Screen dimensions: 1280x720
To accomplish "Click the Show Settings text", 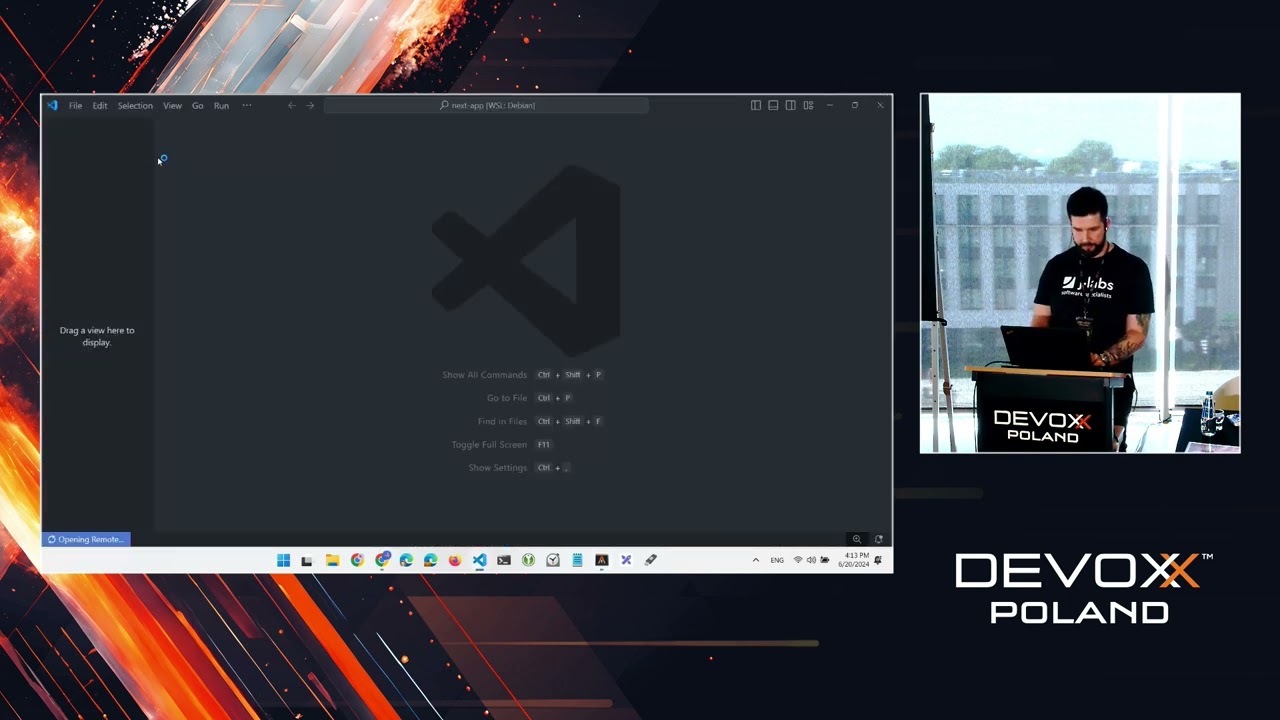I will pyautogui.click(x=497, y=468).
